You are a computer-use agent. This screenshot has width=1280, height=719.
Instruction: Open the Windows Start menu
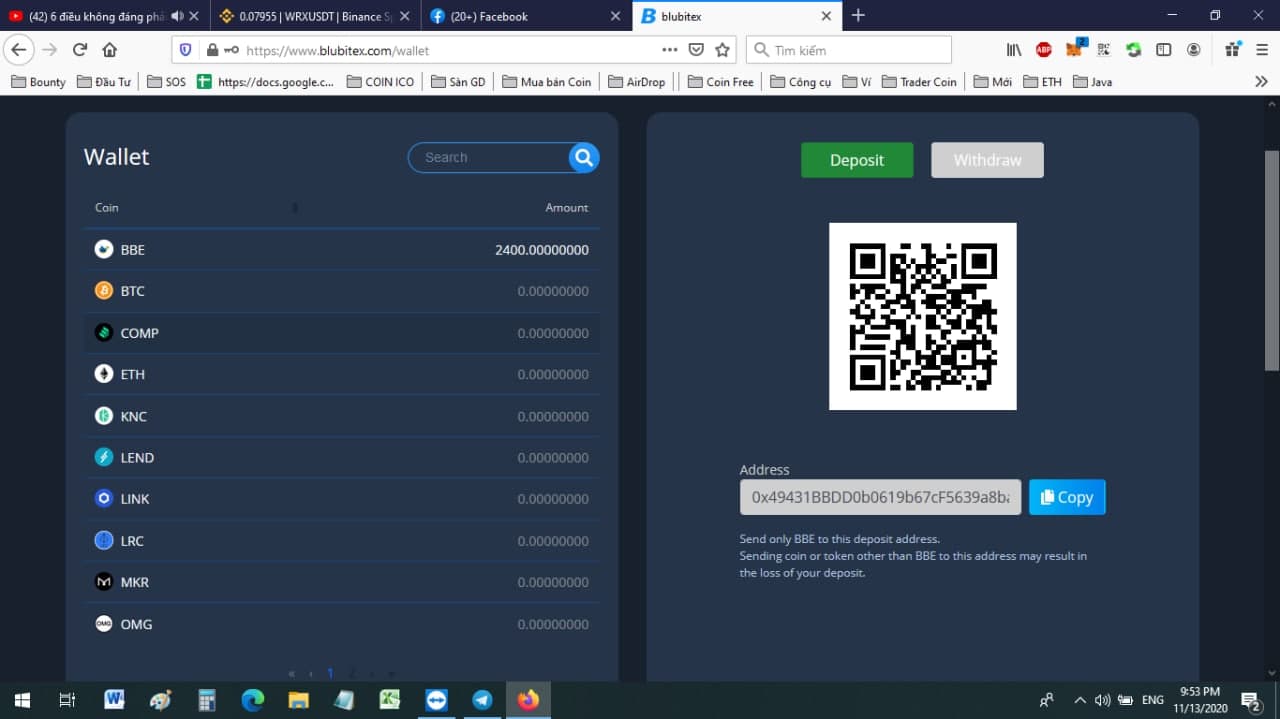[22, 700]
